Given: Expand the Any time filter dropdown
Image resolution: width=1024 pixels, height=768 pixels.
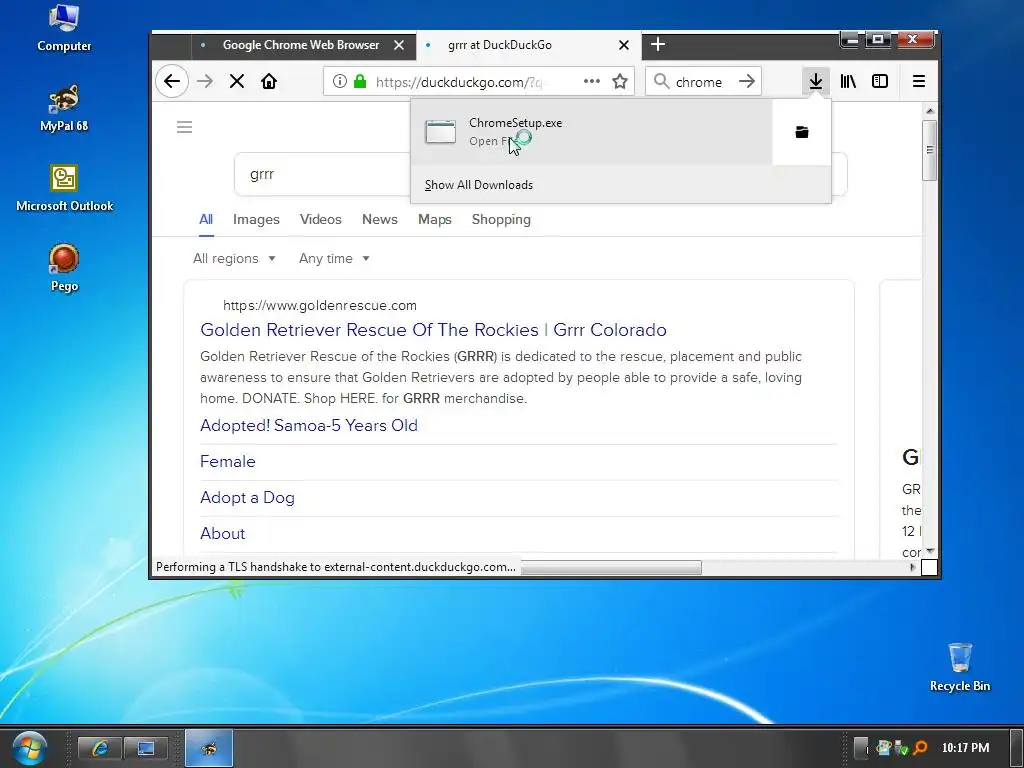Looking at the screenshot, I should pos(334,259).
